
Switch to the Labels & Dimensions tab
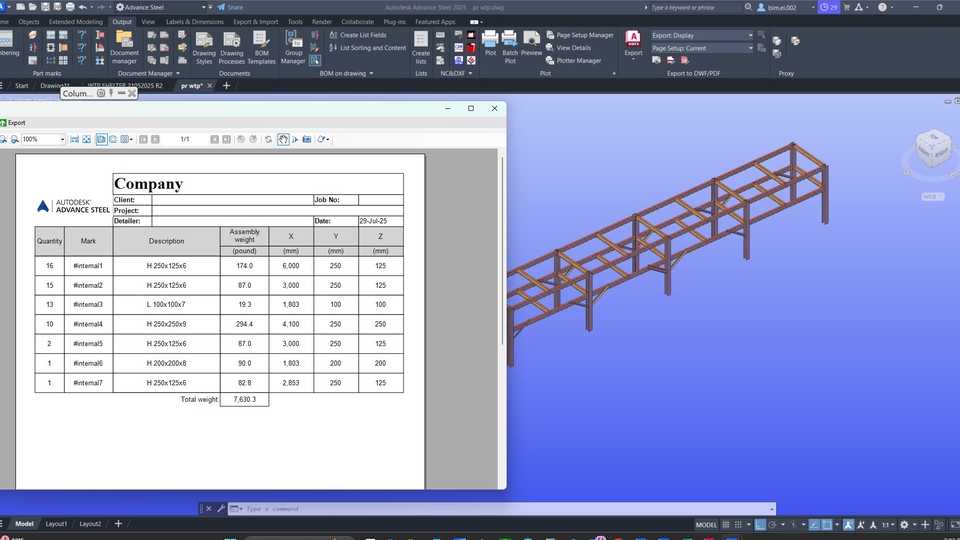coord(194,21)
